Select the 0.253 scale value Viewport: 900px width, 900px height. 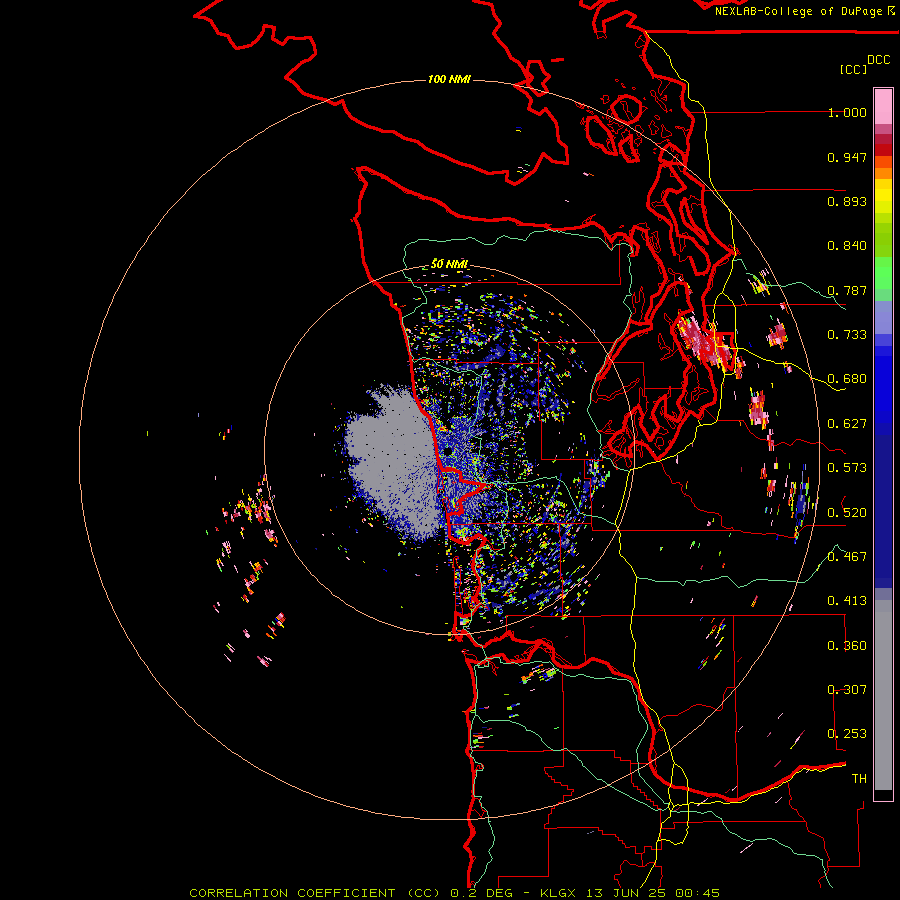pyautogui.click(x=847, y=734)
